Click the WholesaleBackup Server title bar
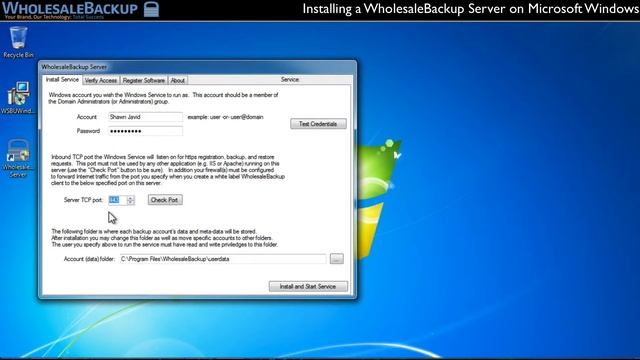The image size is (640, 360). pos(198,67)
